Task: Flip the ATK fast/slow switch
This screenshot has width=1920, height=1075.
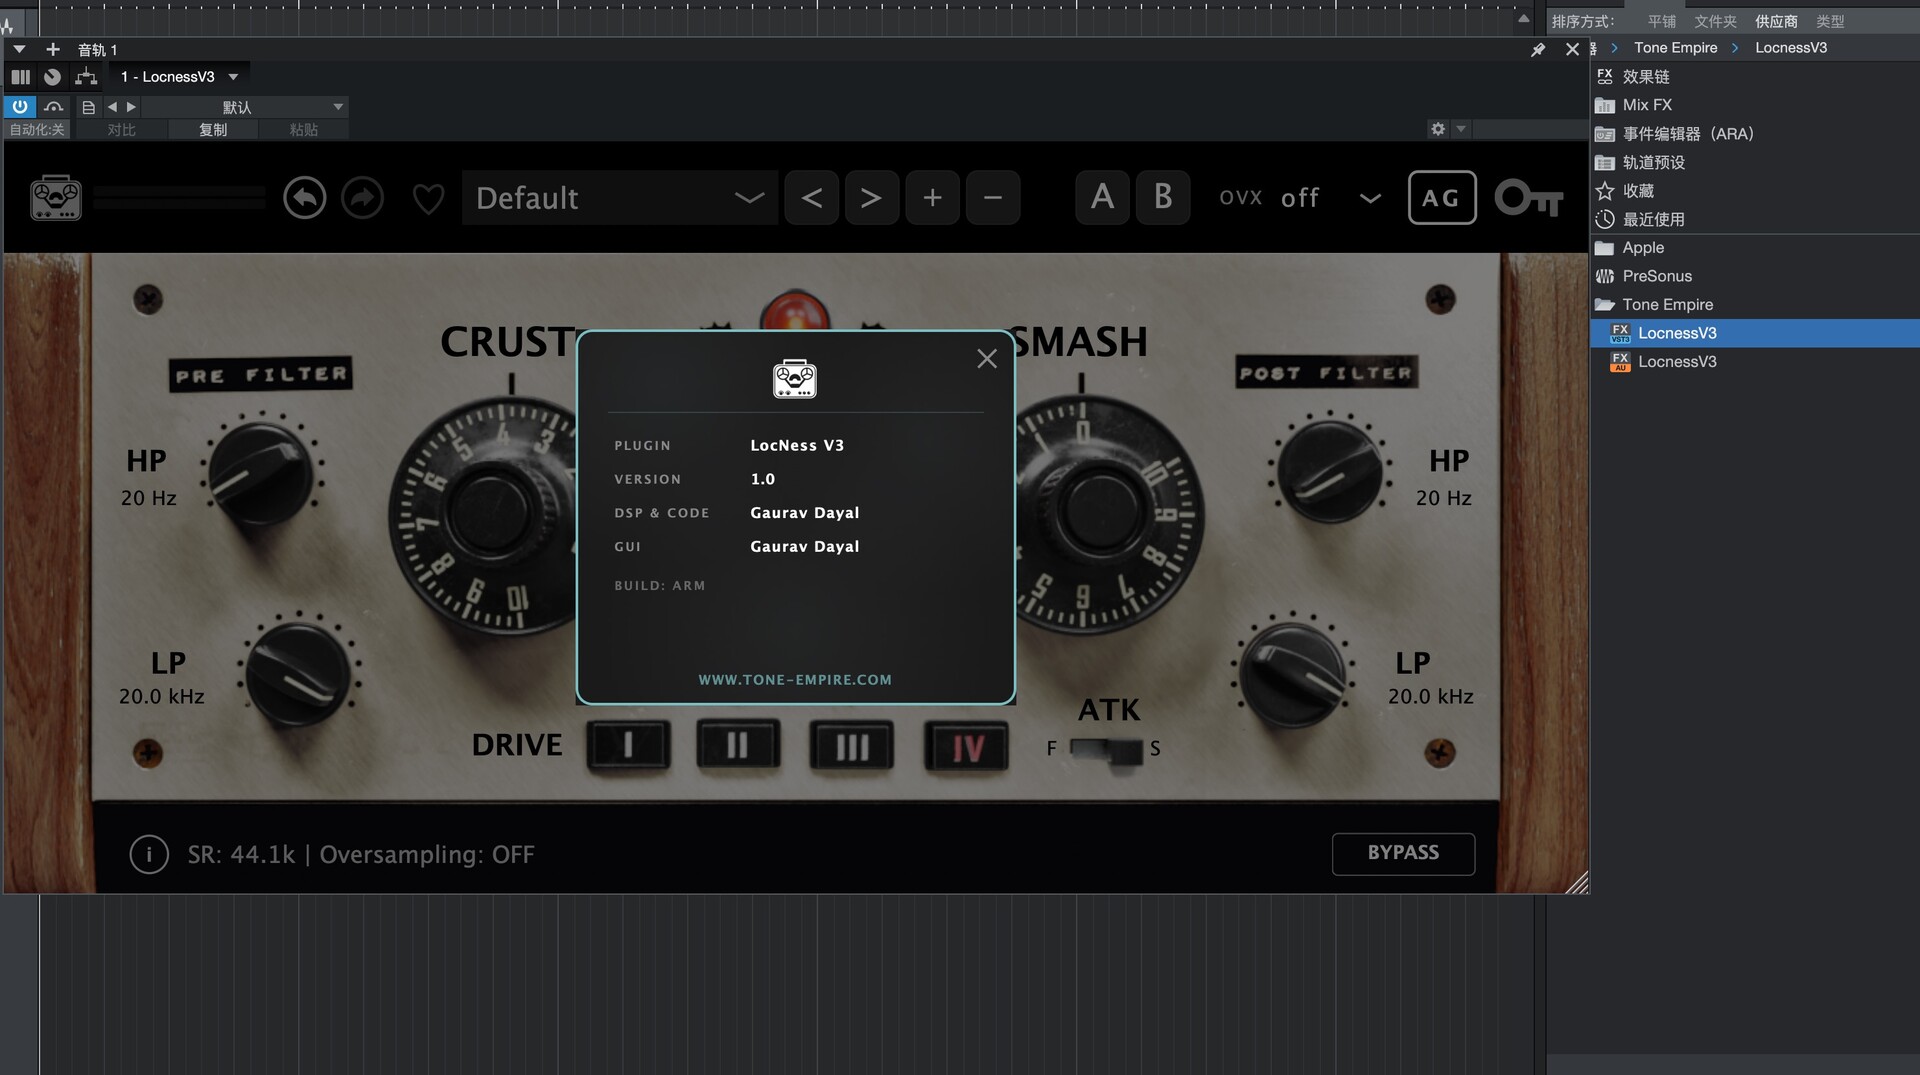Action: pyautogui.click(x=1106, y=749)
